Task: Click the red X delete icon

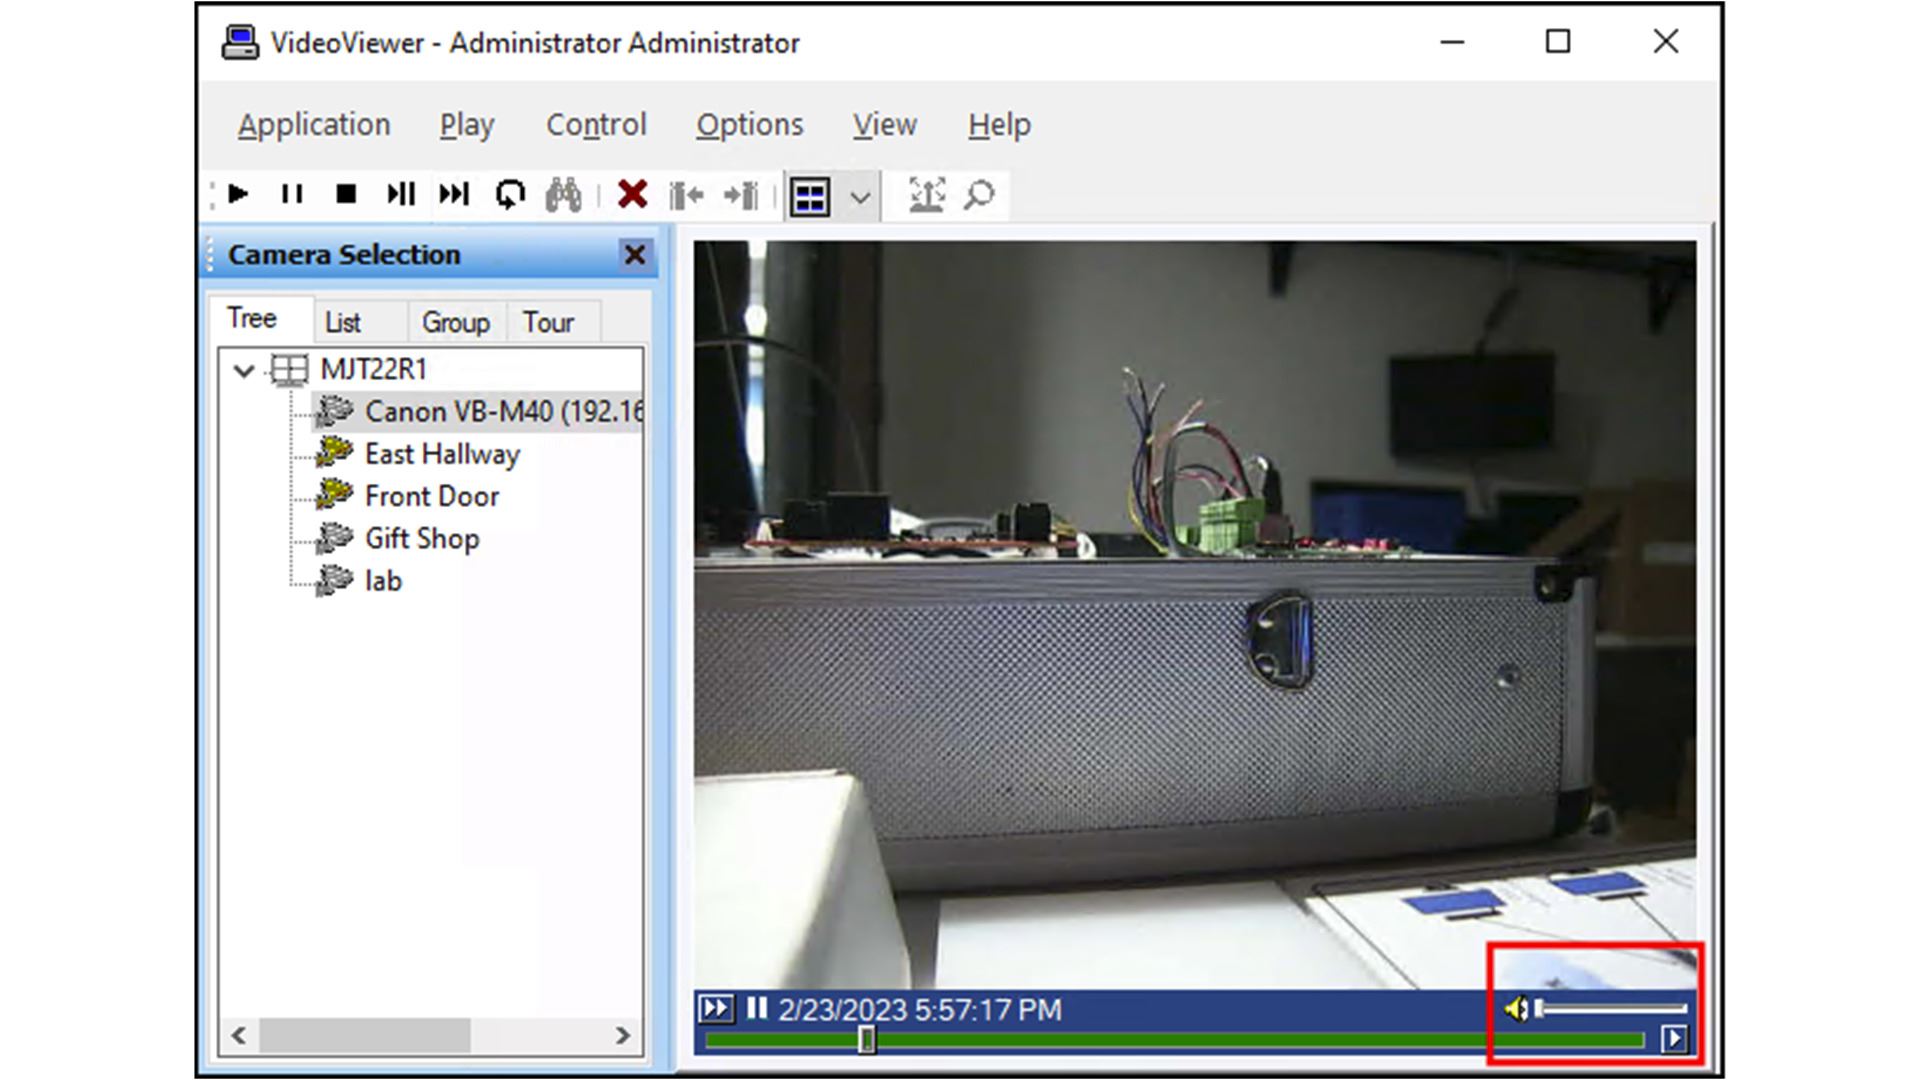Action: [632, 194]
